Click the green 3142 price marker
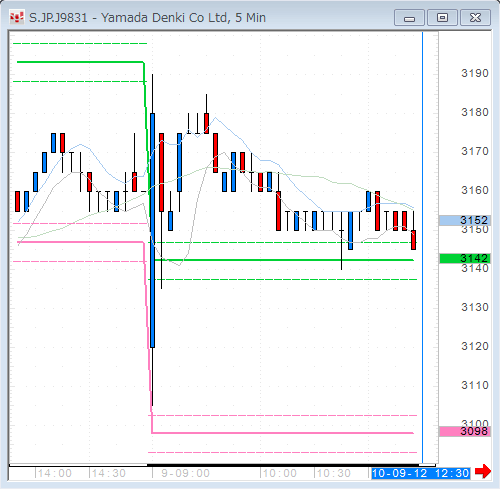The width and height of the screenshot is (500, 489). [465, 258]
